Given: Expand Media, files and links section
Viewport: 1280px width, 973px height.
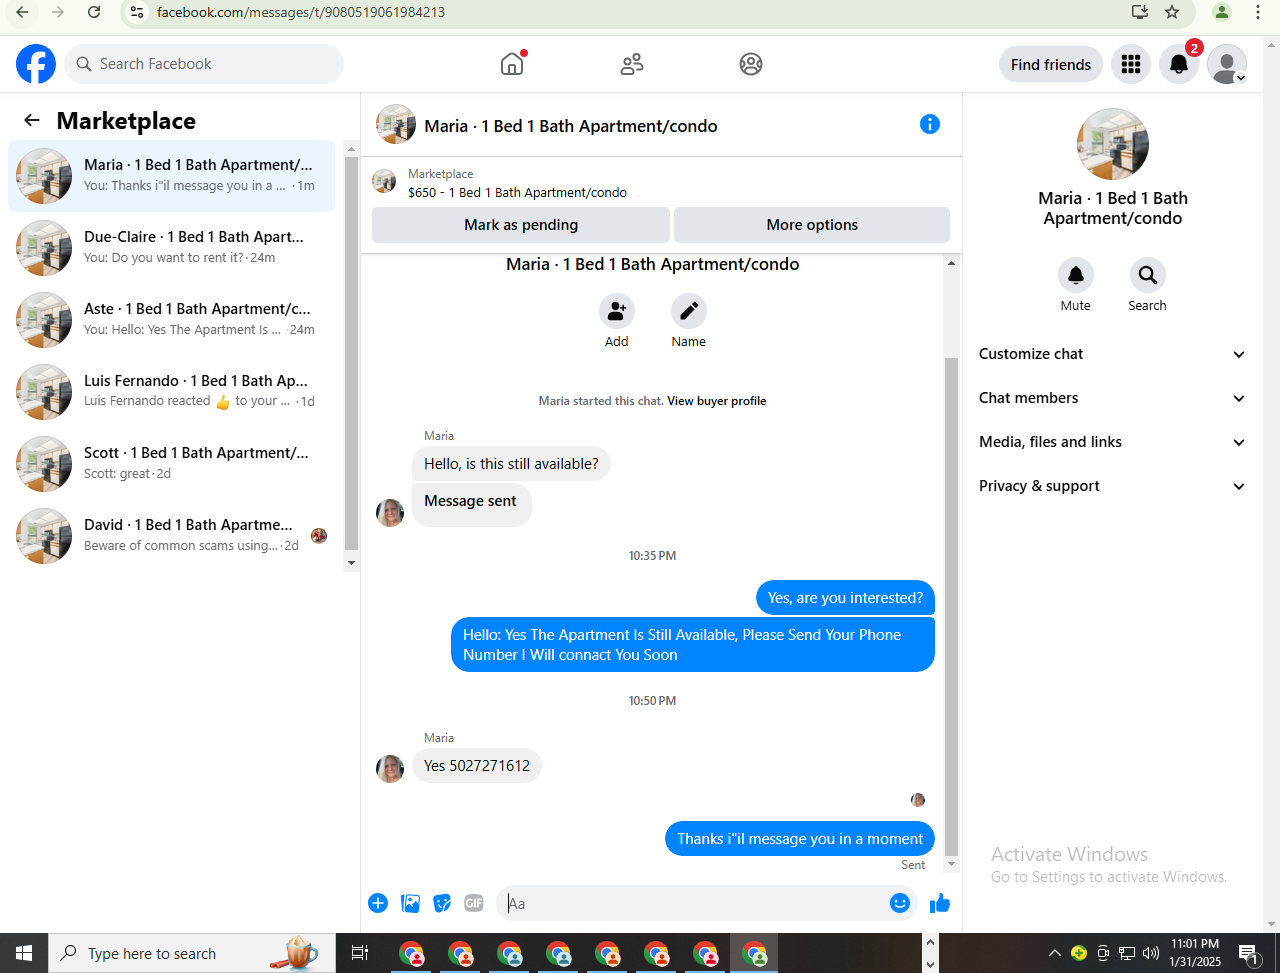Looking at the screenshot, I should [x=1113, y=442].
